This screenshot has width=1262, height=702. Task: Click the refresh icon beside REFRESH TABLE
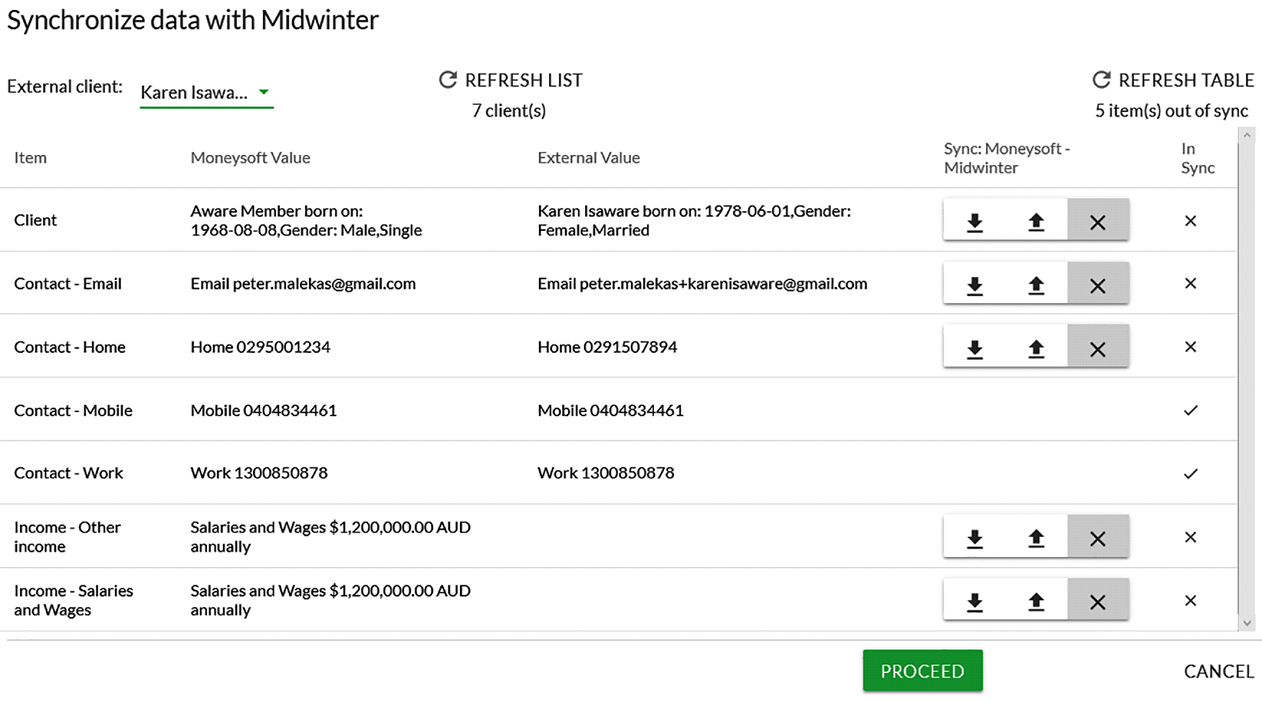(x=1101, y=80)
